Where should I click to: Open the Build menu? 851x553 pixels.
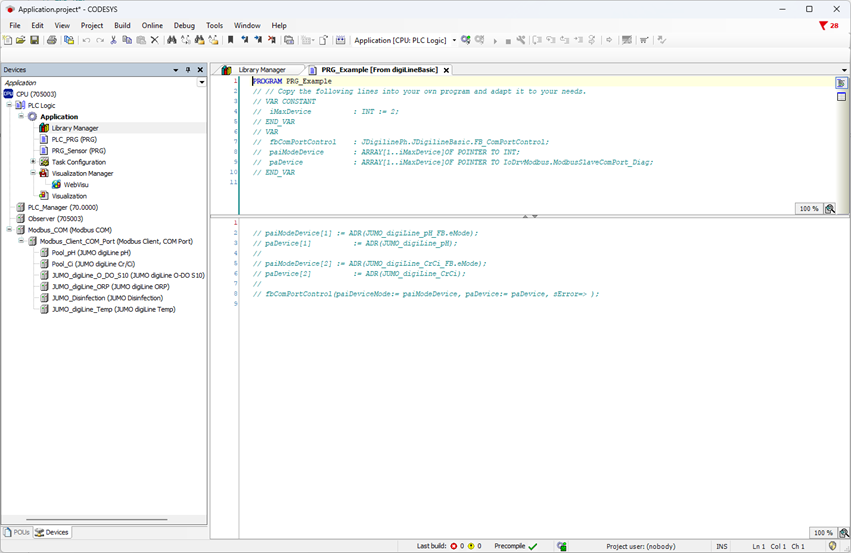coord(122,26)
